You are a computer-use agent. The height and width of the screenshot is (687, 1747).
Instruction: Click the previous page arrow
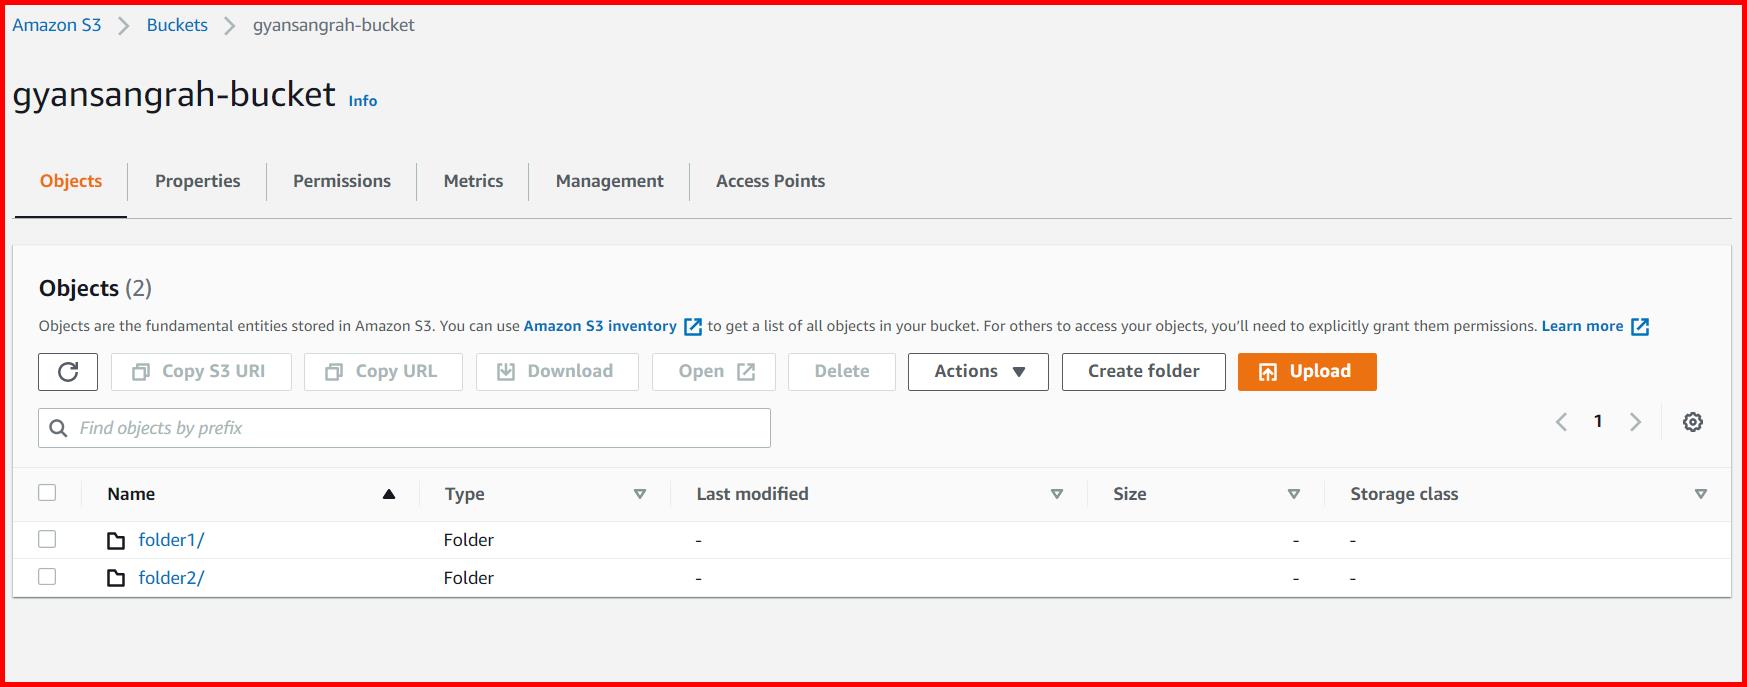tap(1561, 422)
